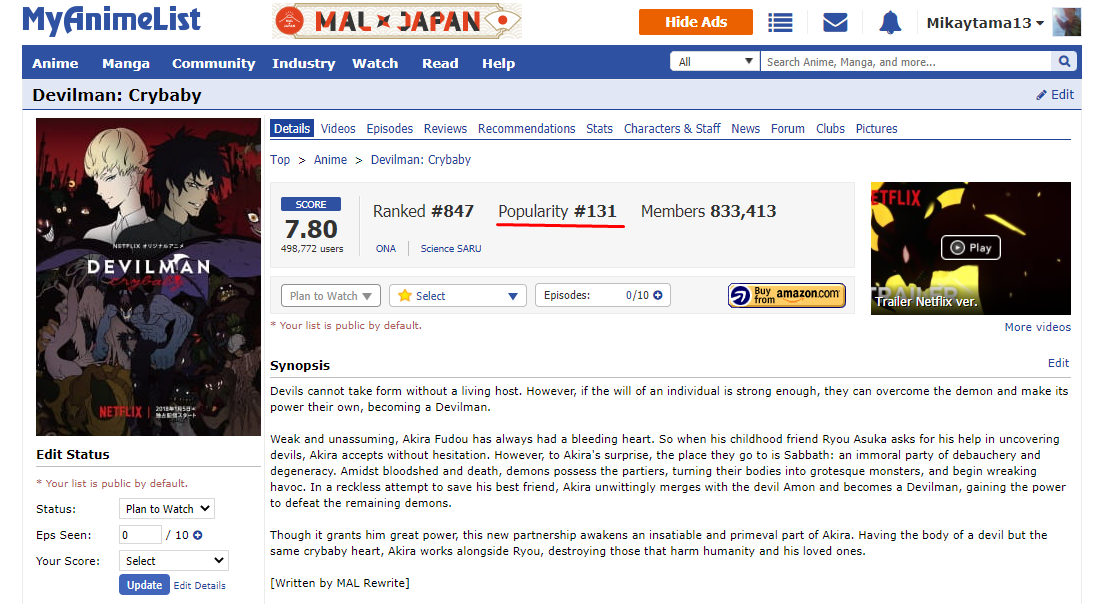Click the Members 833,413 text
This screenshot has height=604, width=1104.
click(708, 211)
